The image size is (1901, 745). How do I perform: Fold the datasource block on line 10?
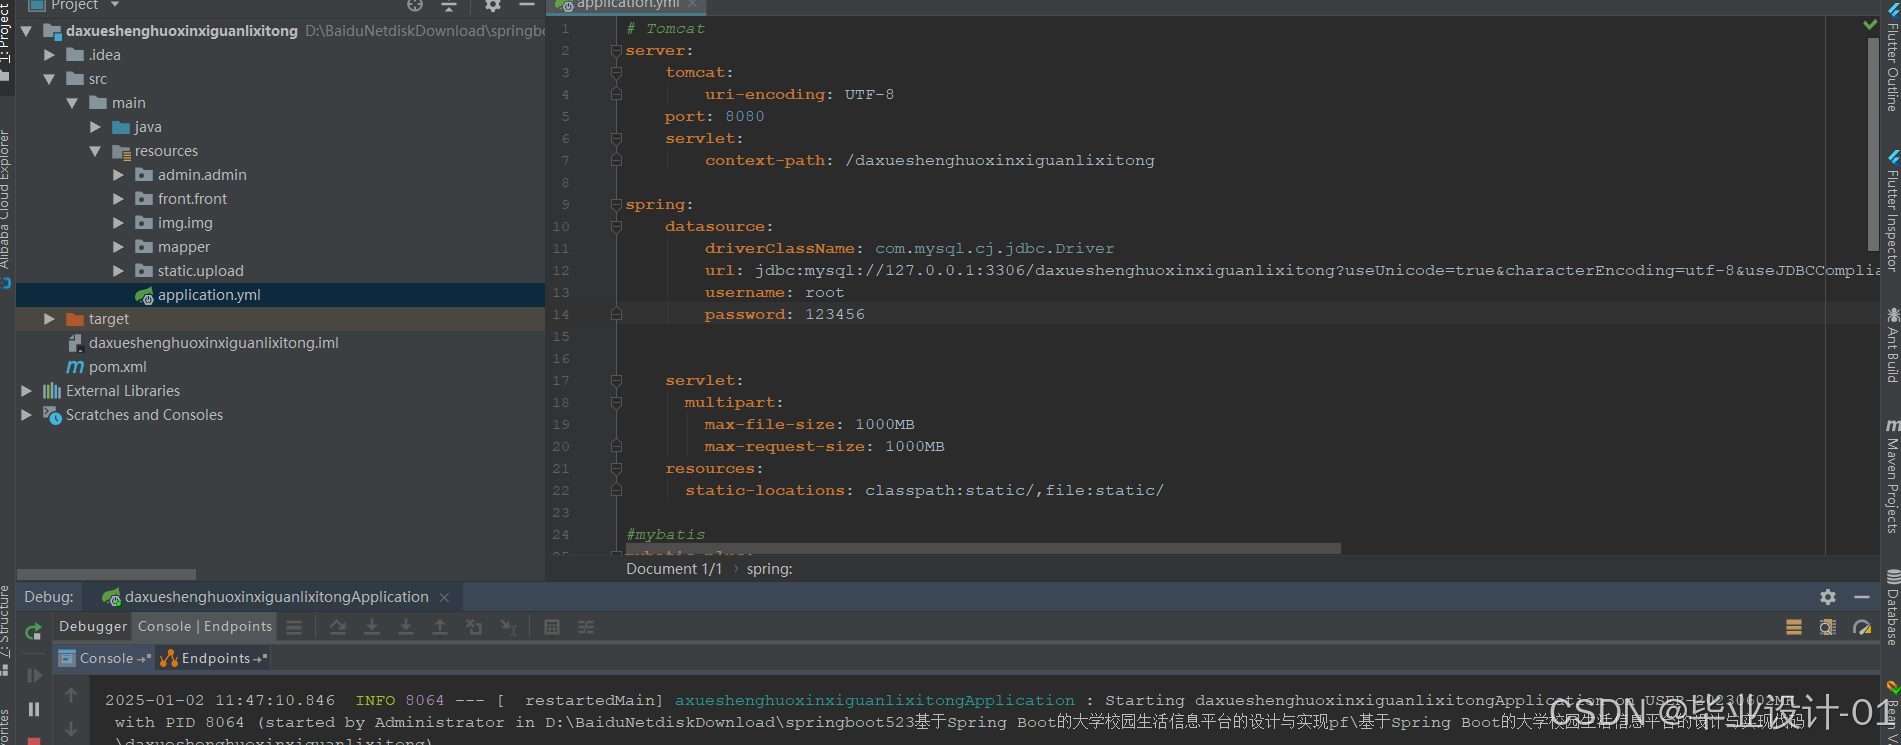(x=616, y=227)
